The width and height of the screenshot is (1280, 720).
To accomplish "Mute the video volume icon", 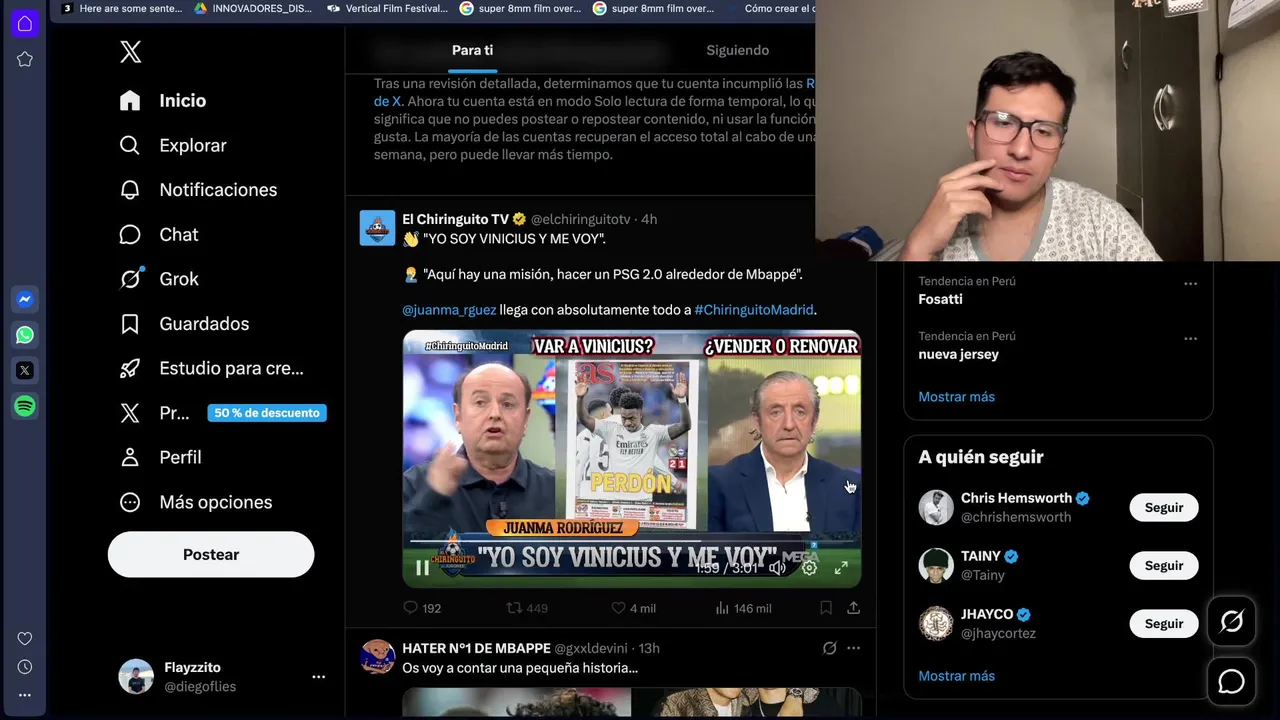I will [777, 568].
